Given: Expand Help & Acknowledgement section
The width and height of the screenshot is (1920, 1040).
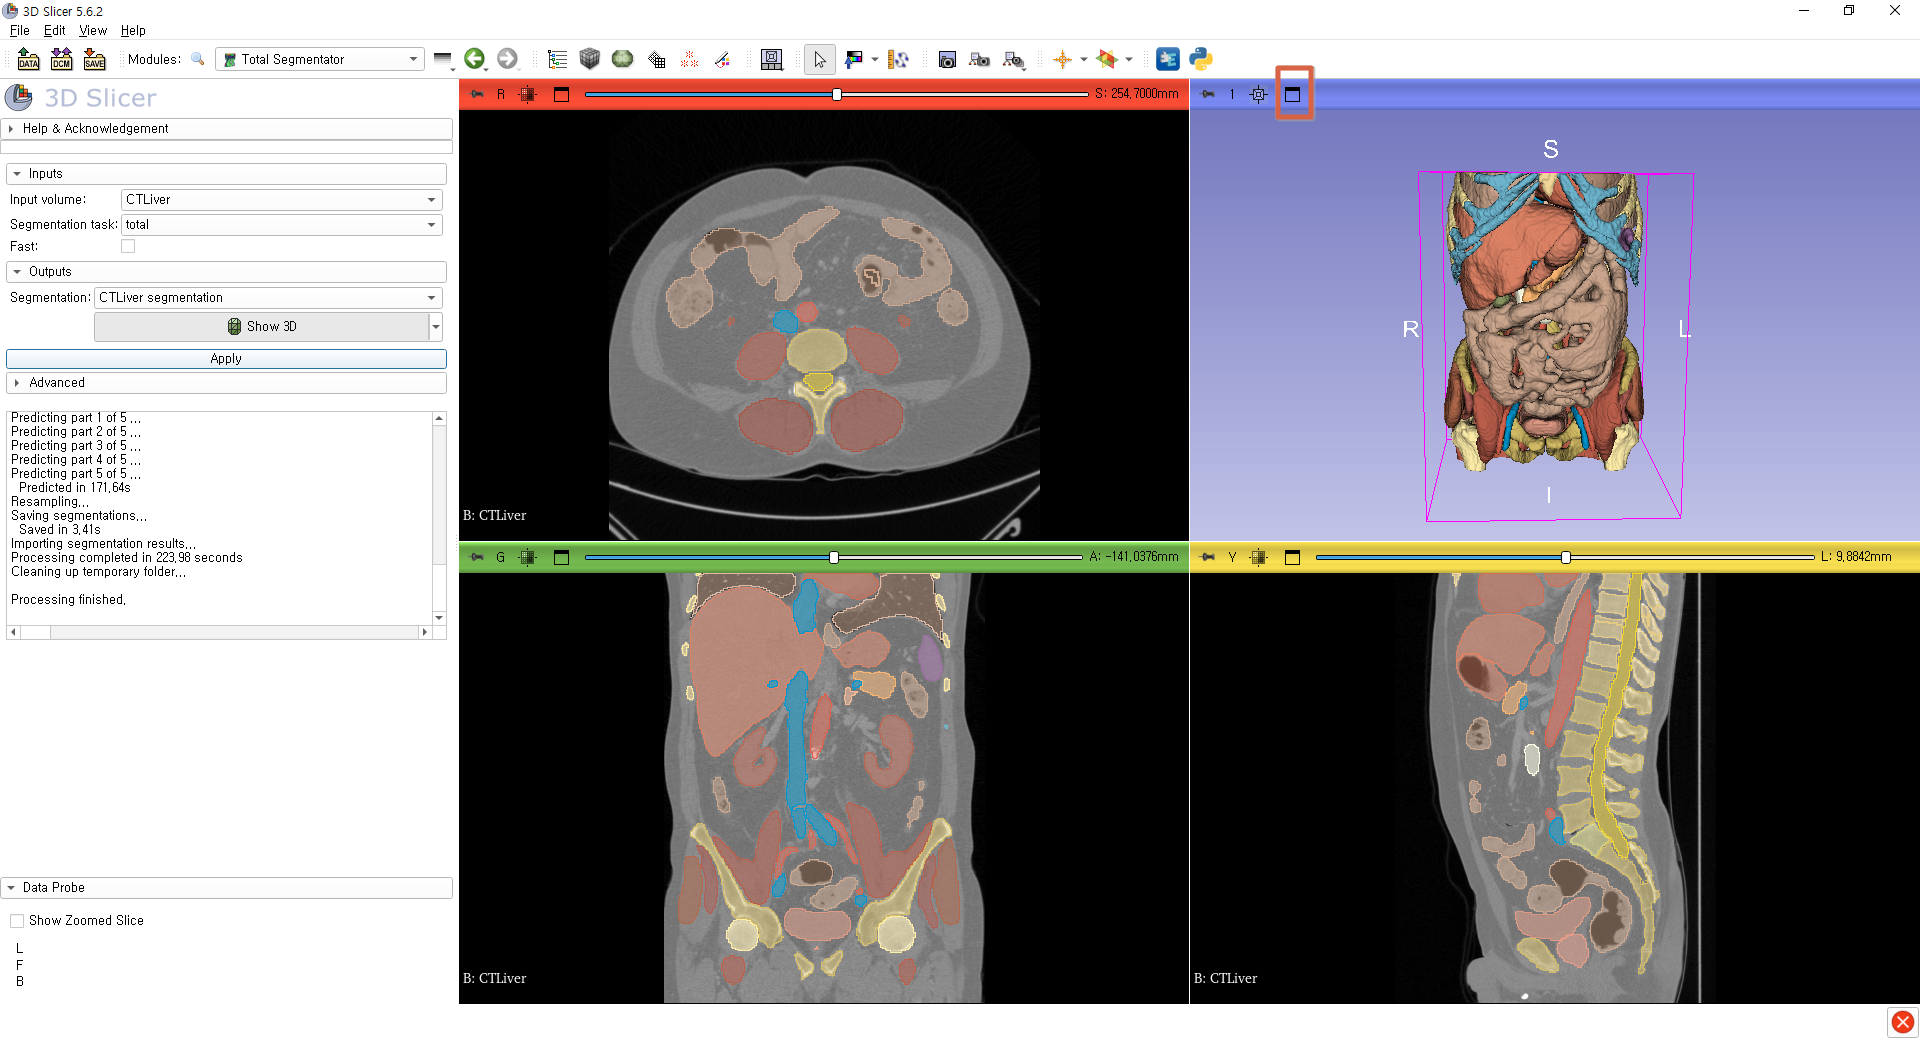Looking at the screenshot, I should click(228, 129).
